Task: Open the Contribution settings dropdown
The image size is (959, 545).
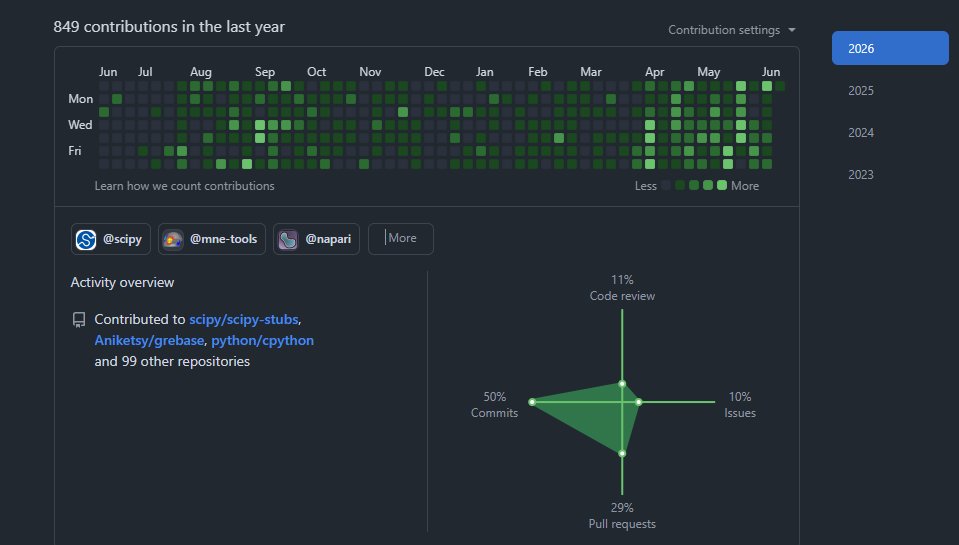Action: coord(731,30)
